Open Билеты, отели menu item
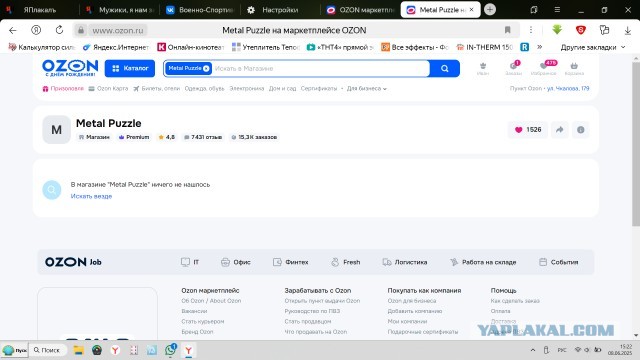Screen dimensions: 640x360 point(156,89)
